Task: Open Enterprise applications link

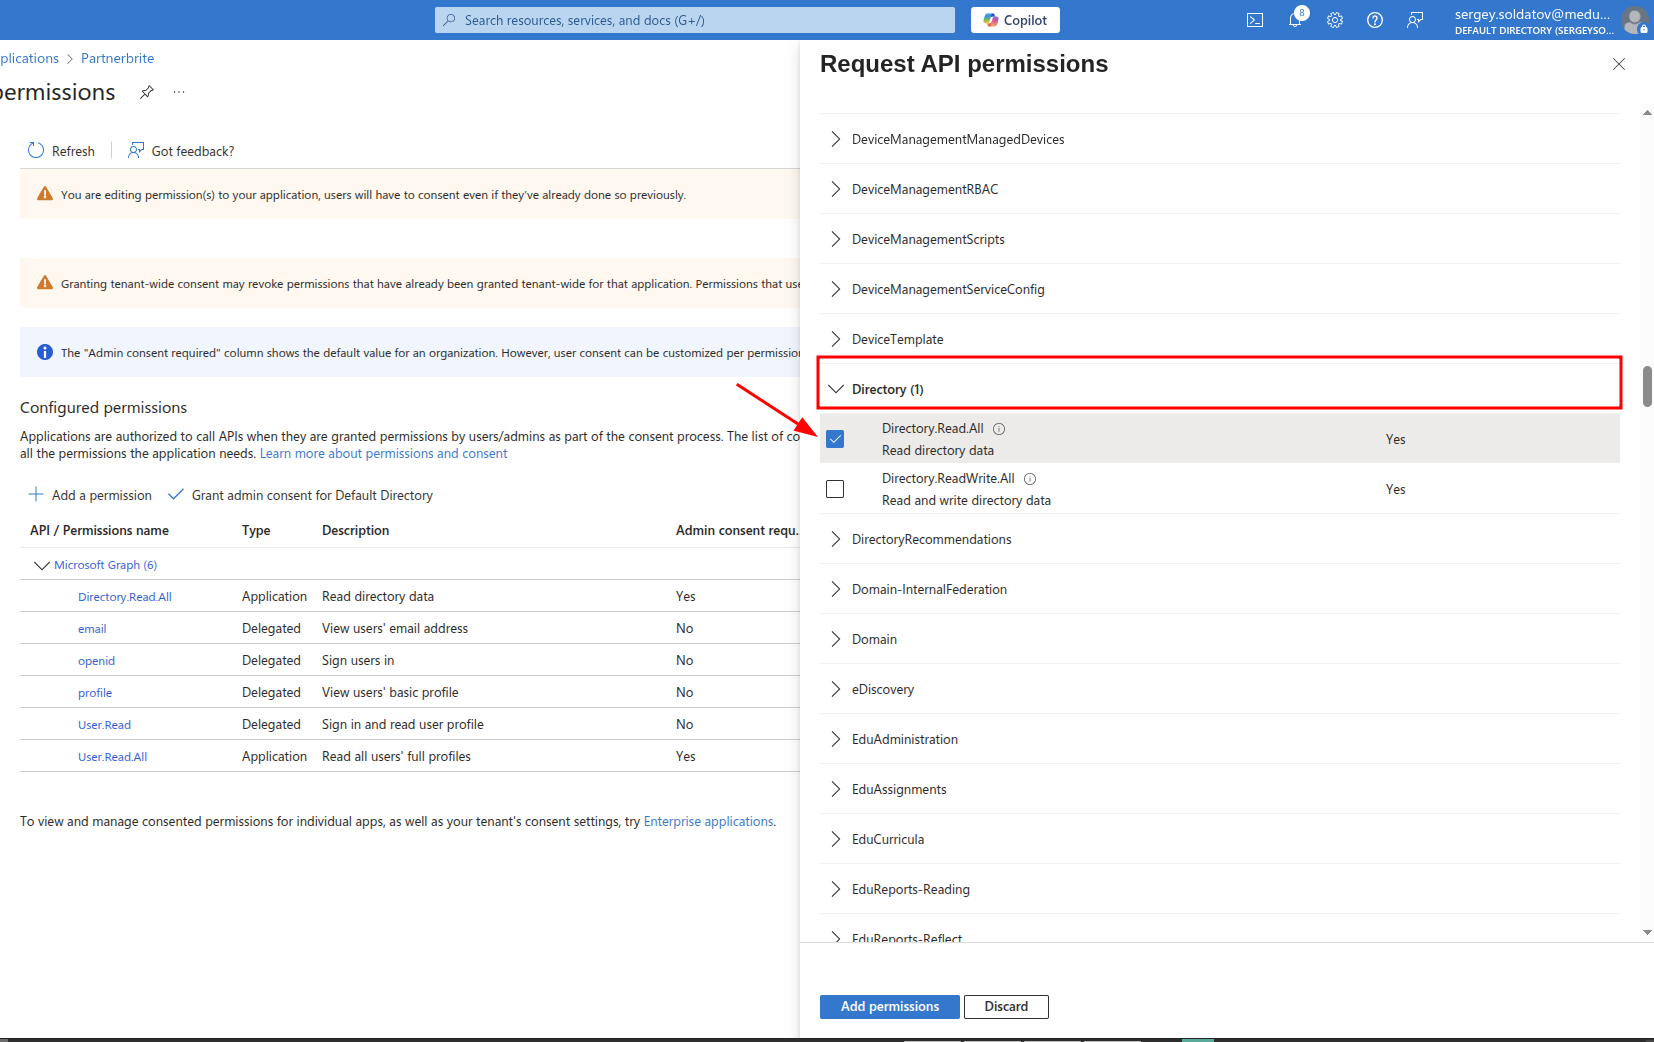Action: click(x=708, y=822)
